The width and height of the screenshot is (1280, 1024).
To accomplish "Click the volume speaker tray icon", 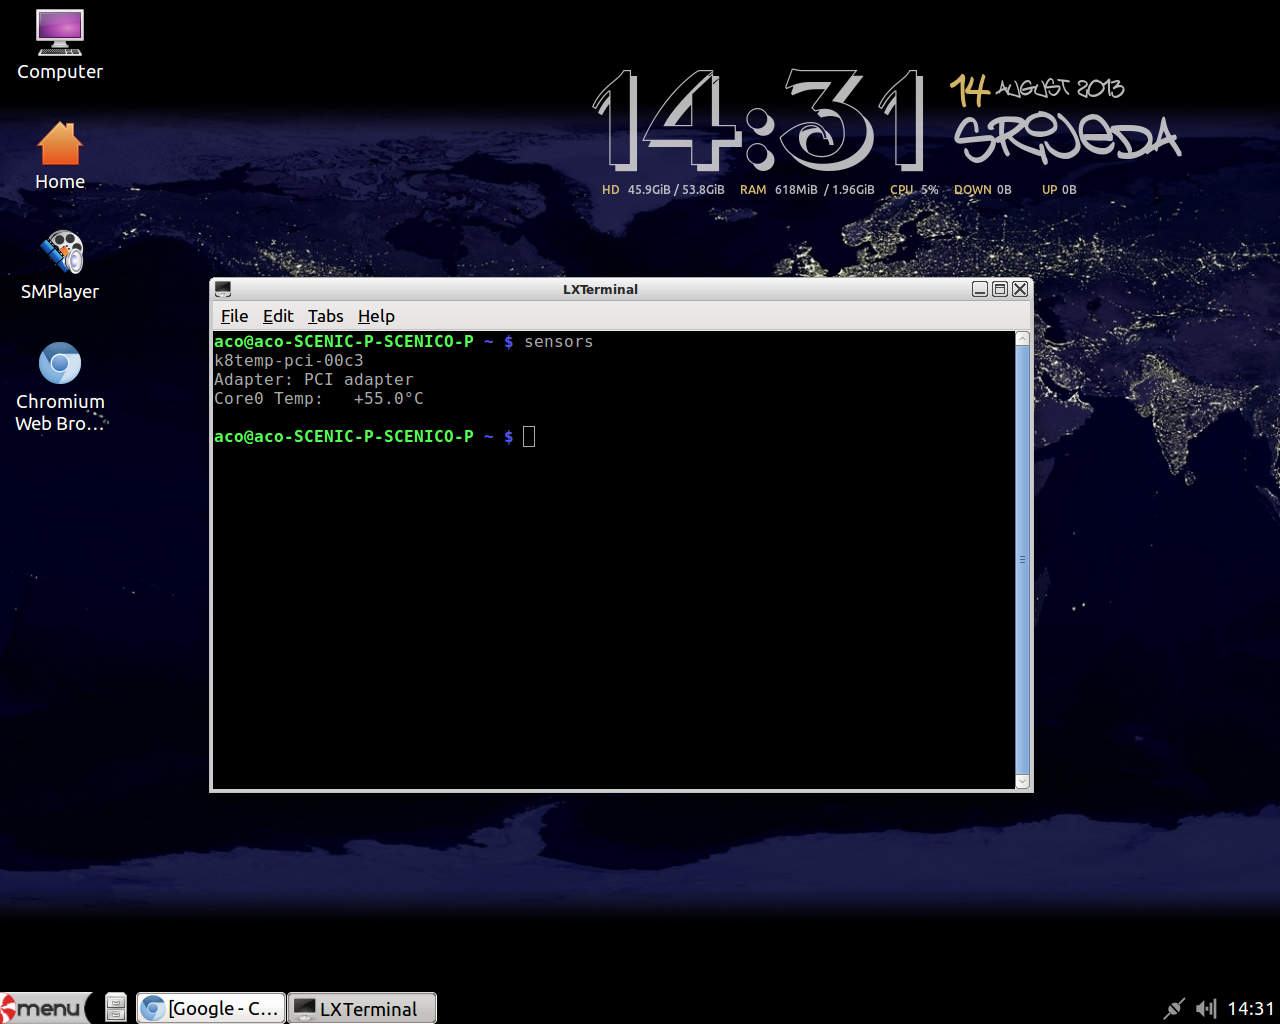I will click(x=1206, y=1008).
